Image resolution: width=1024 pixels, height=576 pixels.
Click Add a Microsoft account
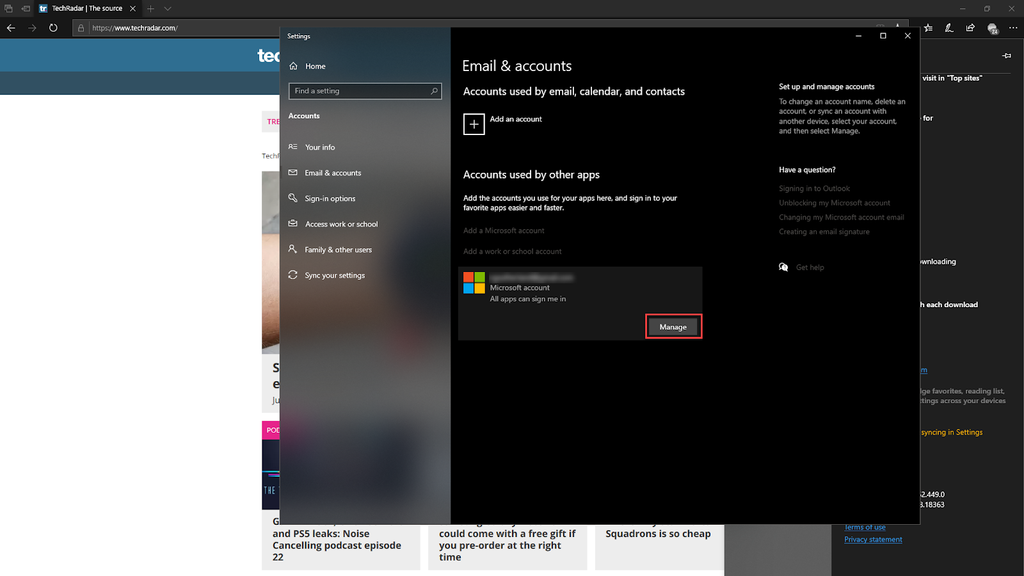[504, 230]
